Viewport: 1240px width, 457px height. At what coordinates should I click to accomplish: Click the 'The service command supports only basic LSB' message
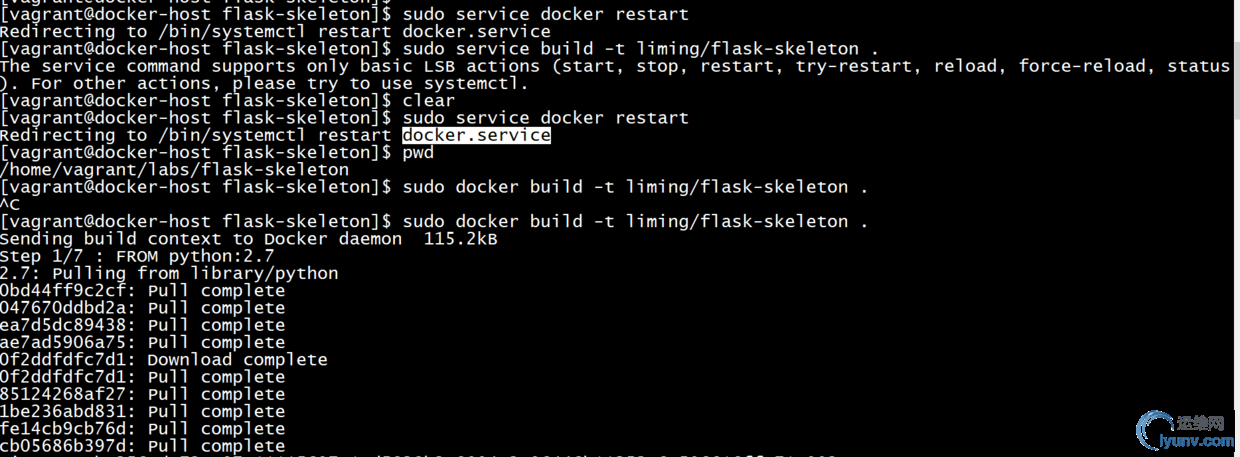pos(615,66)
